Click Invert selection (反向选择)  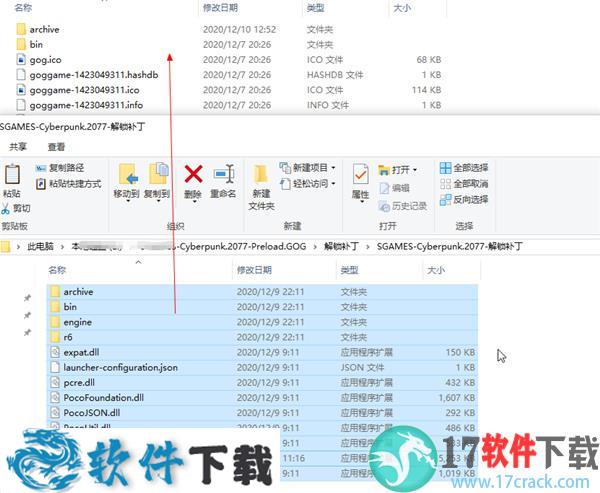coord(464,199)
